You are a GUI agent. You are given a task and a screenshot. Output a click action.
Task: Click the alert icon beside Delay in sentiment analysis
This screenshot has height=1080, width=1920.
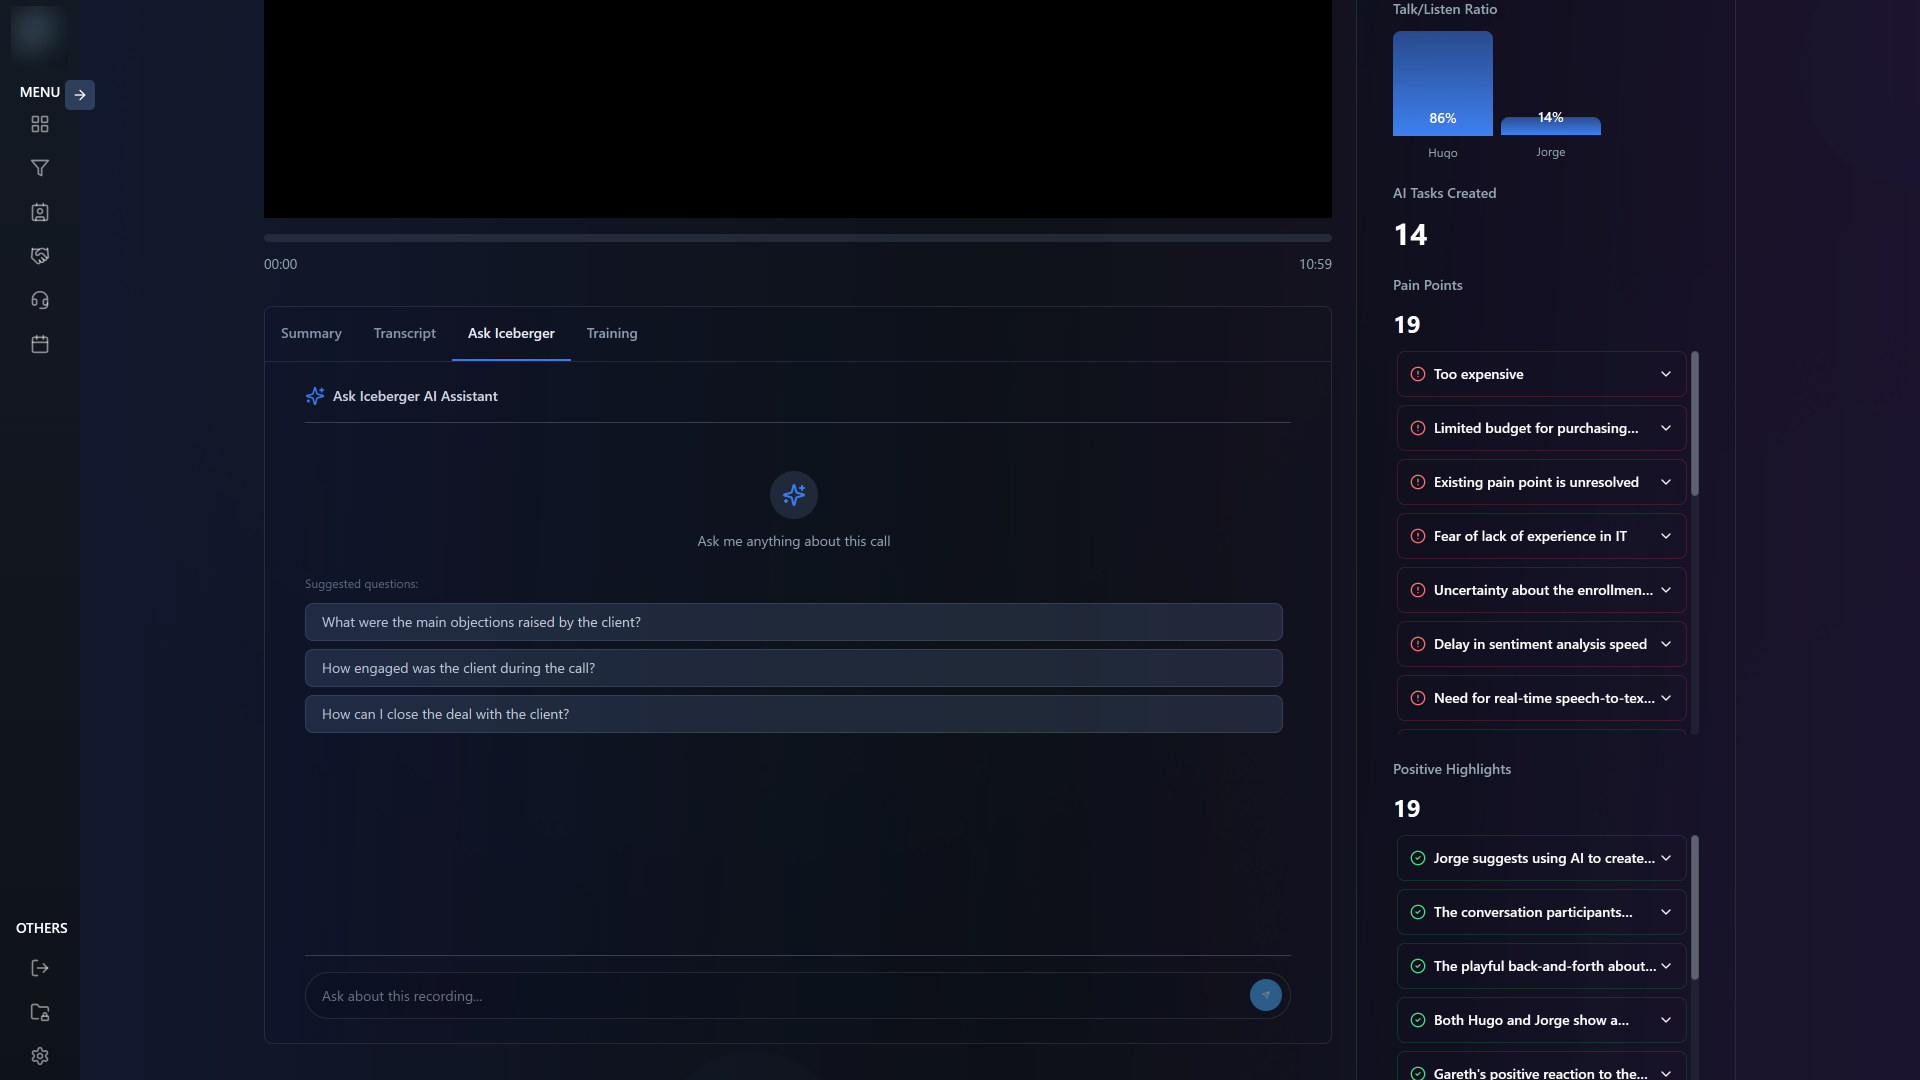(1418, 644)
